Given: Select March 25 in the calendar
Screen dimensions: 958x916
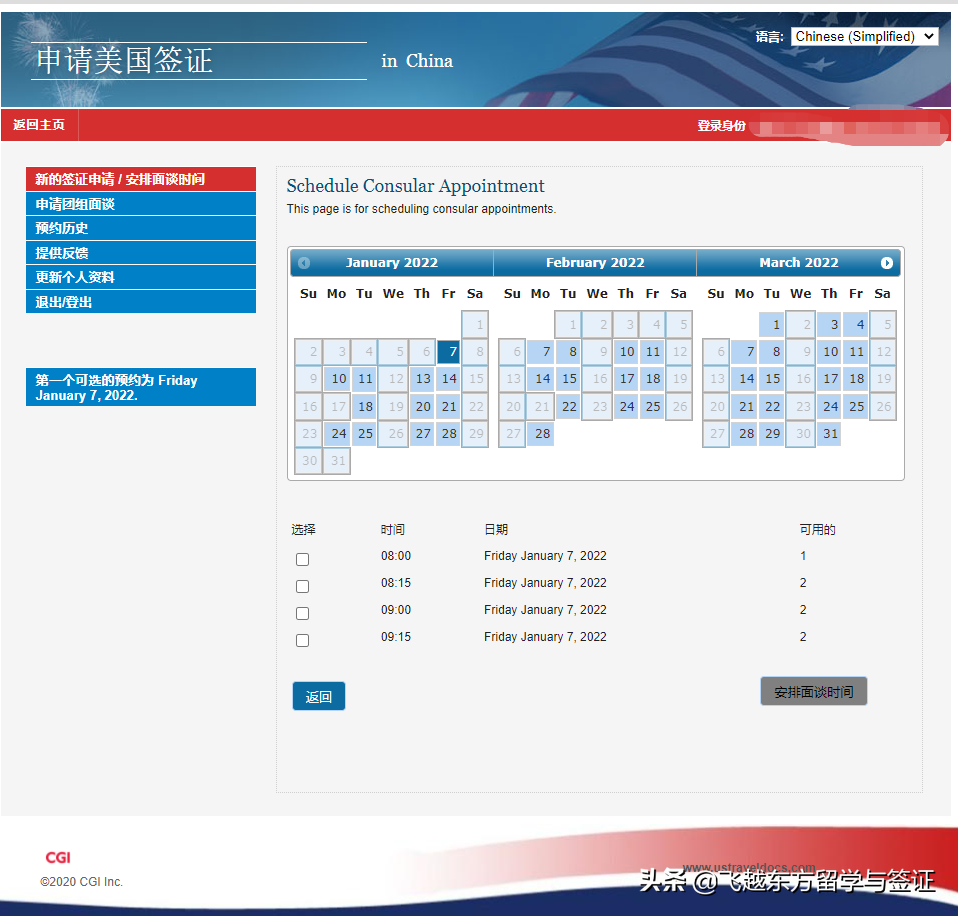Looking at the screenshot, I should pos(856,406).
